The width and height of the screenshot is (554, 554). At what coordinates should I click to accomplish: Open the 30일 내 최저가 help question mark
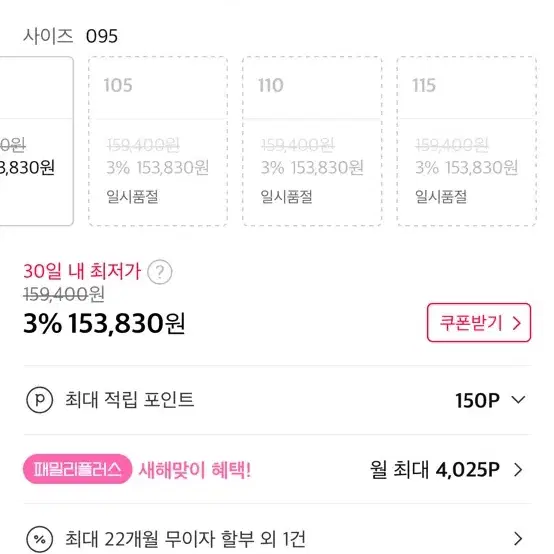[160, 272]
